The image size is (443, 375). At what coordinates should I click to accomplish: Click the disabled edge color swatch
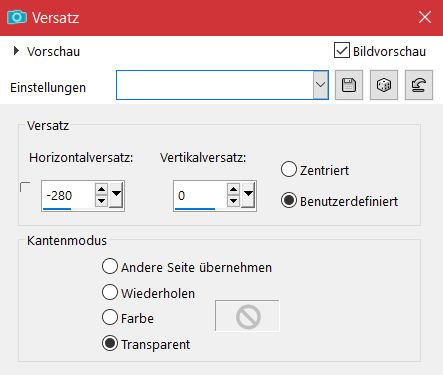coord(247,316)
